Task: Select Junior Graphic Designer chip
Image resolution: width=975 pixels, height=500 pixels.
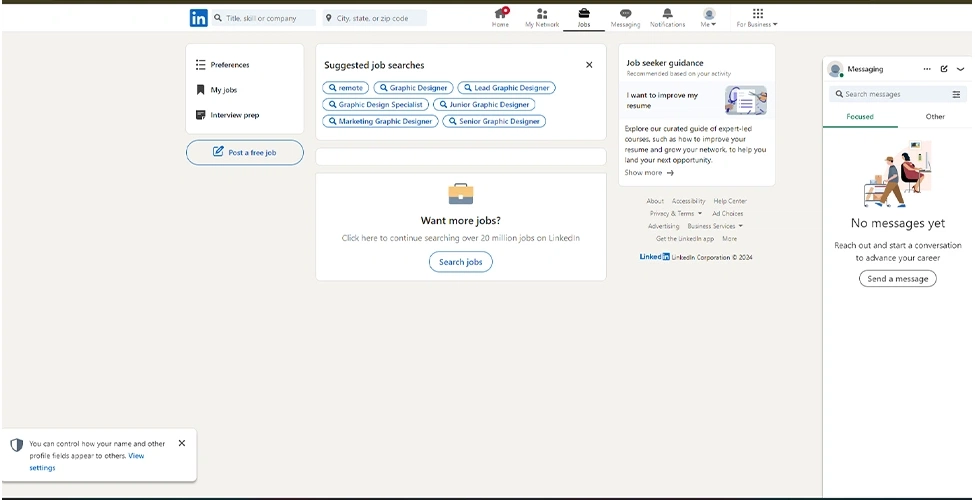Action: coord(484,104)
